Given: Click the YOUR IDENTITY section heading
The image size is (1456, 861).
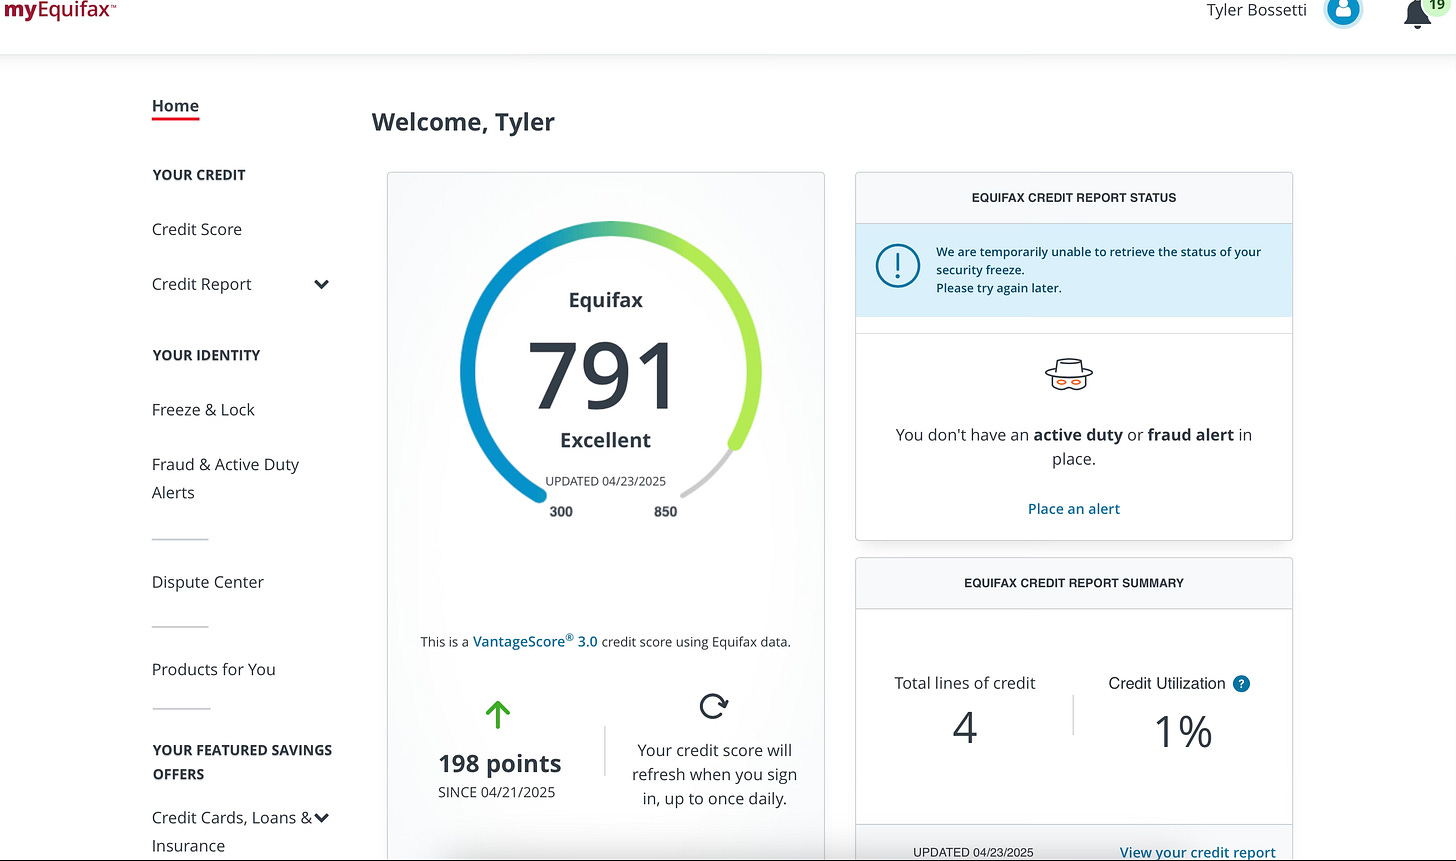Looking at the screenshot, I should tap(206, 355).
